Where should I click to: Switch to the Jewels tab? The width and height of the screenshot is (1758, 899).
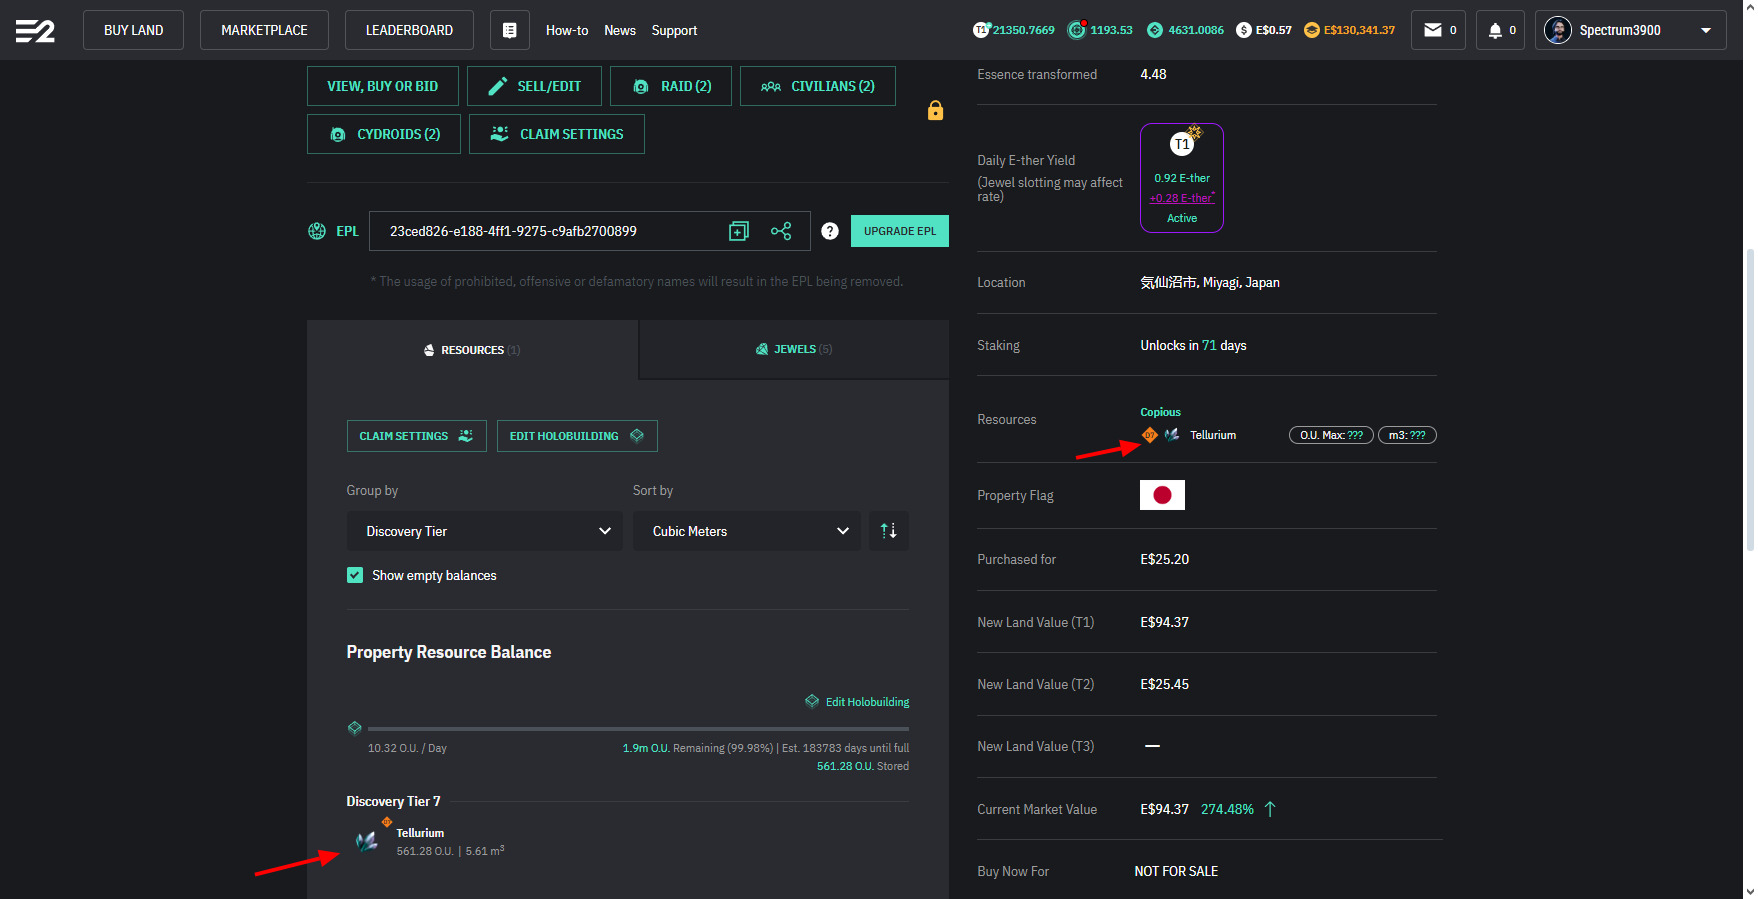(794, 349)
